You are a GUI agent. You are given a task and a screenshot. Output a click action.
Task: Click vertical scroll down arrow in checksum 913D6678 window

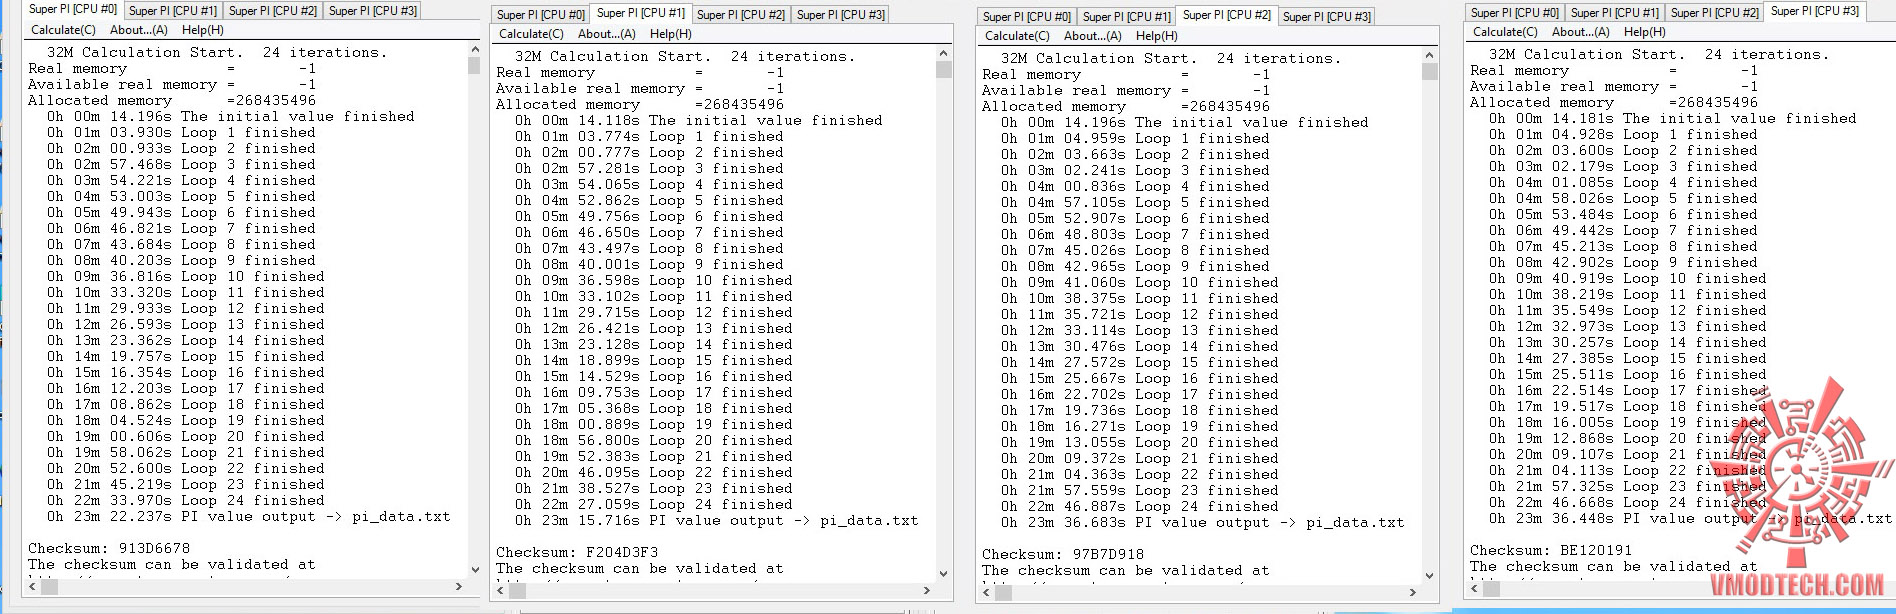[474, 569]
